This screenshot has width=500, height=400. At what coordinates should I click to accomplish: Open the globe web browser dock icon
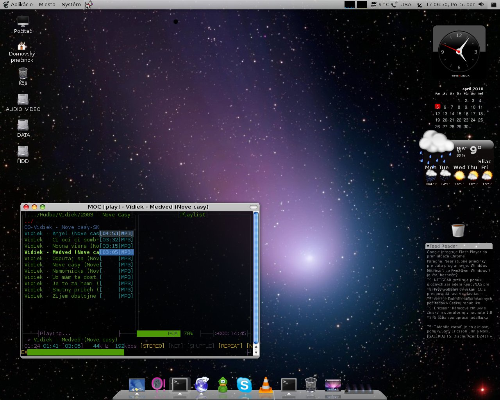click(202, 385)
